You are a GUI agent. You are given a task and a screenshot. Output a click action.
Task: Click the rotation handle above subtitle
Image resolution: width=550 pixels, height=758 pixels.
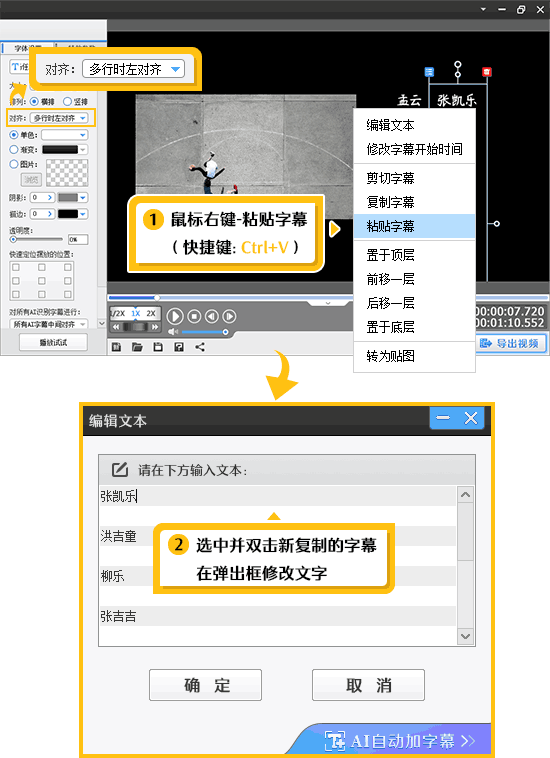tap(458, 64)
